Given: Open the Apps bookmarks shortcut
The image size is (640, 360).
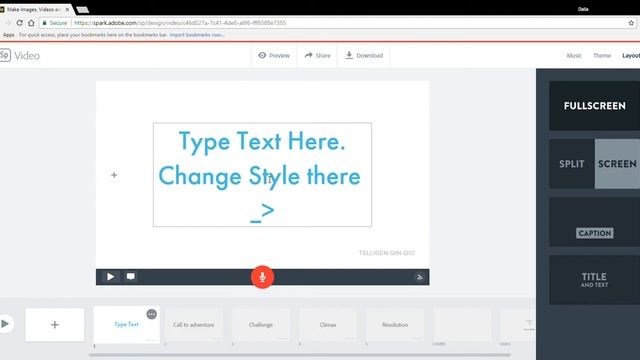Looking at the screenshot, I should [9, 35].
